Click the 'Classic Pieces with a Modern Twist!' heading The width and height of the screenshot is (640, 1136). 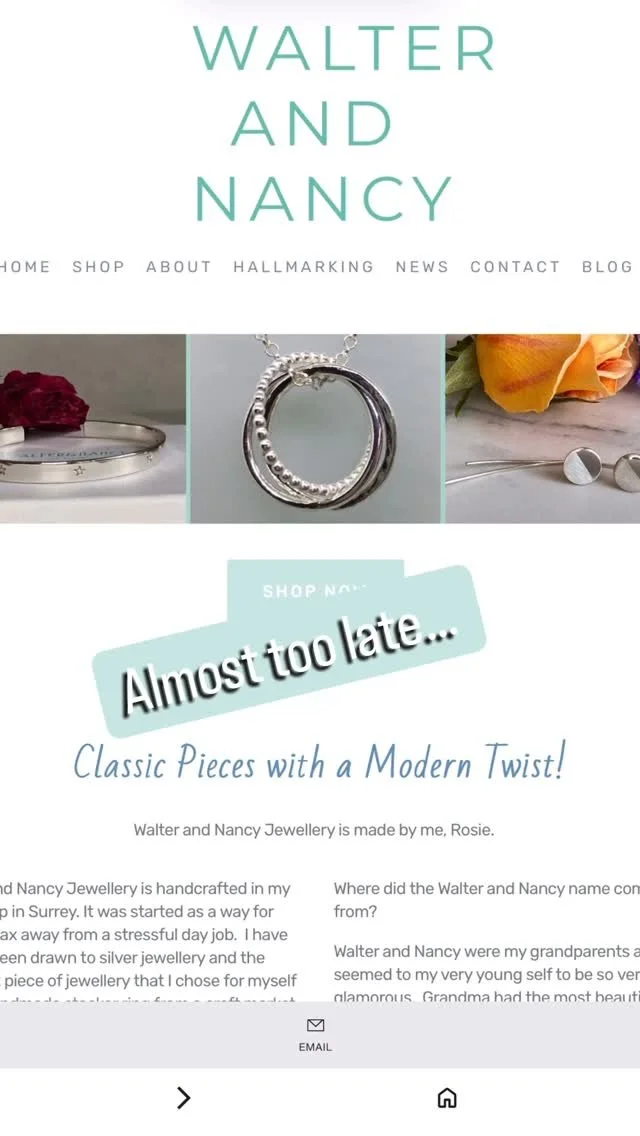click(x=319, y=762)
